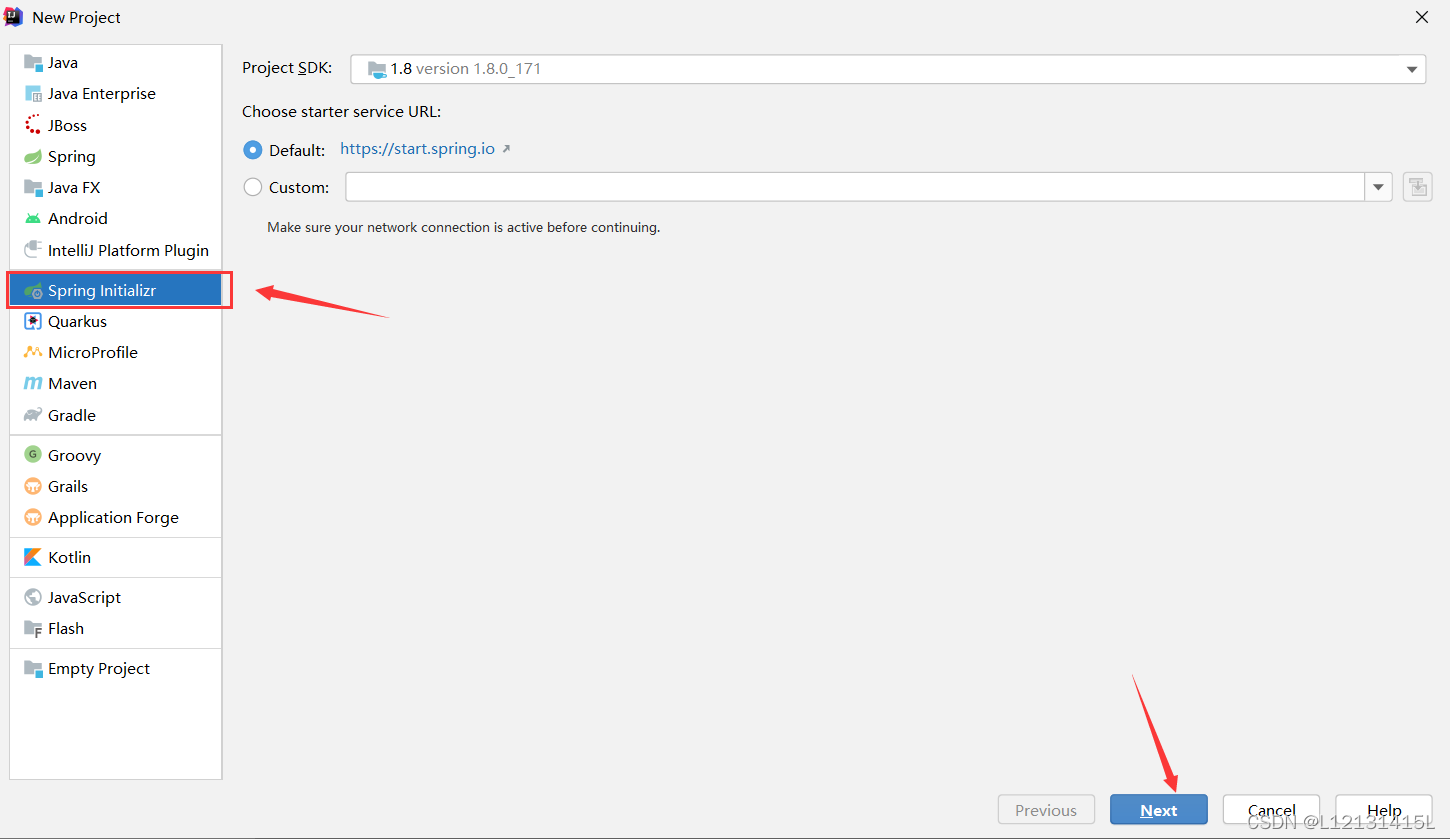
Task: Choose Empty Project entry
Action: pos(116,668)
